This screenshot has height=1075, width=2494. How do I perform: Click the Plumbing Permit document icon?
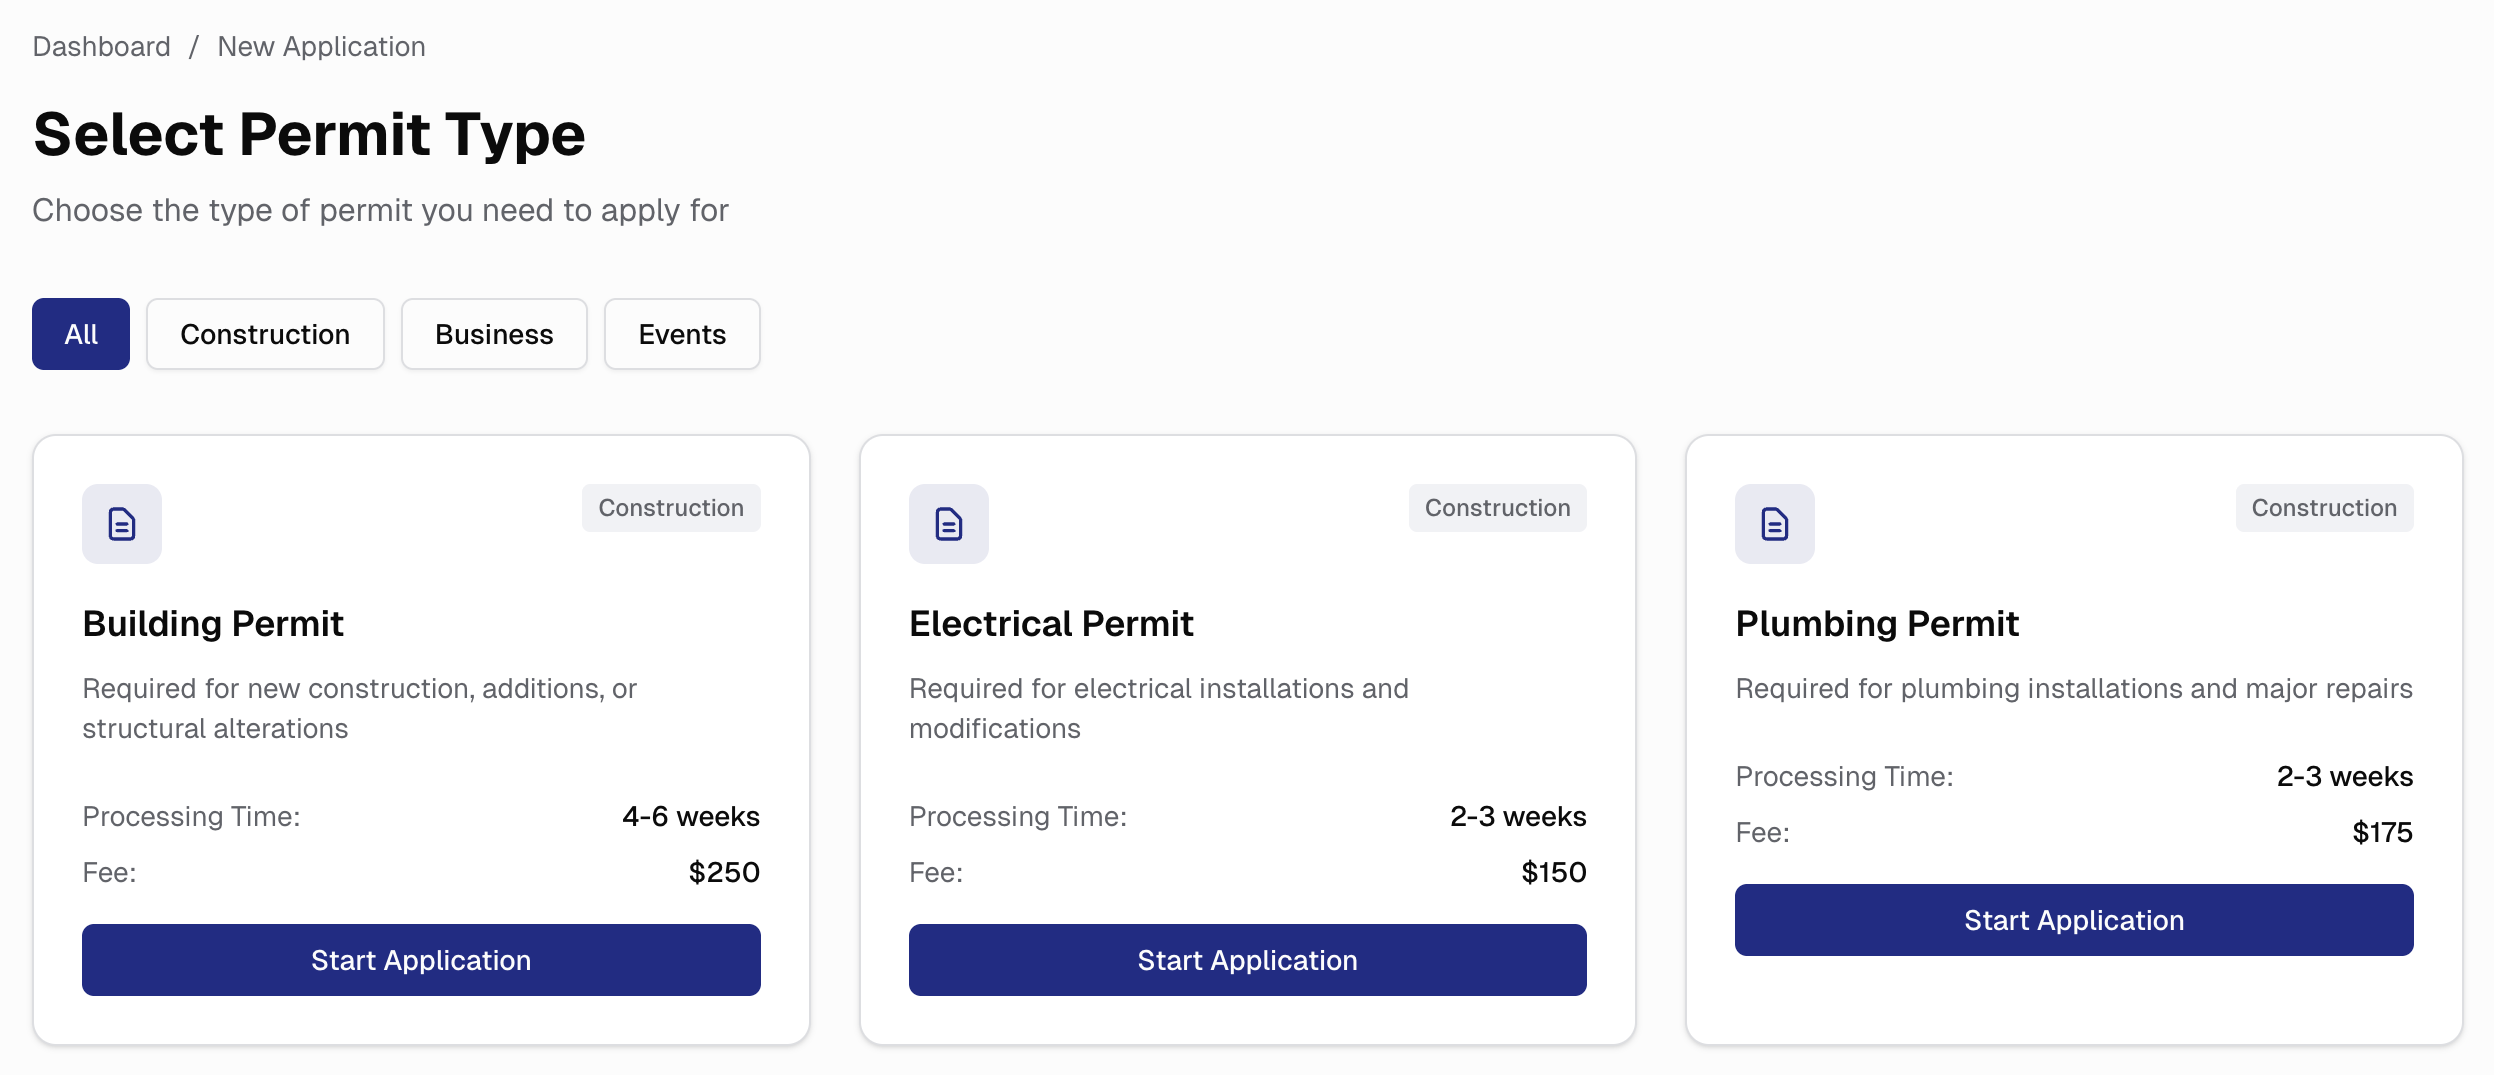(x=1774, y=524)
